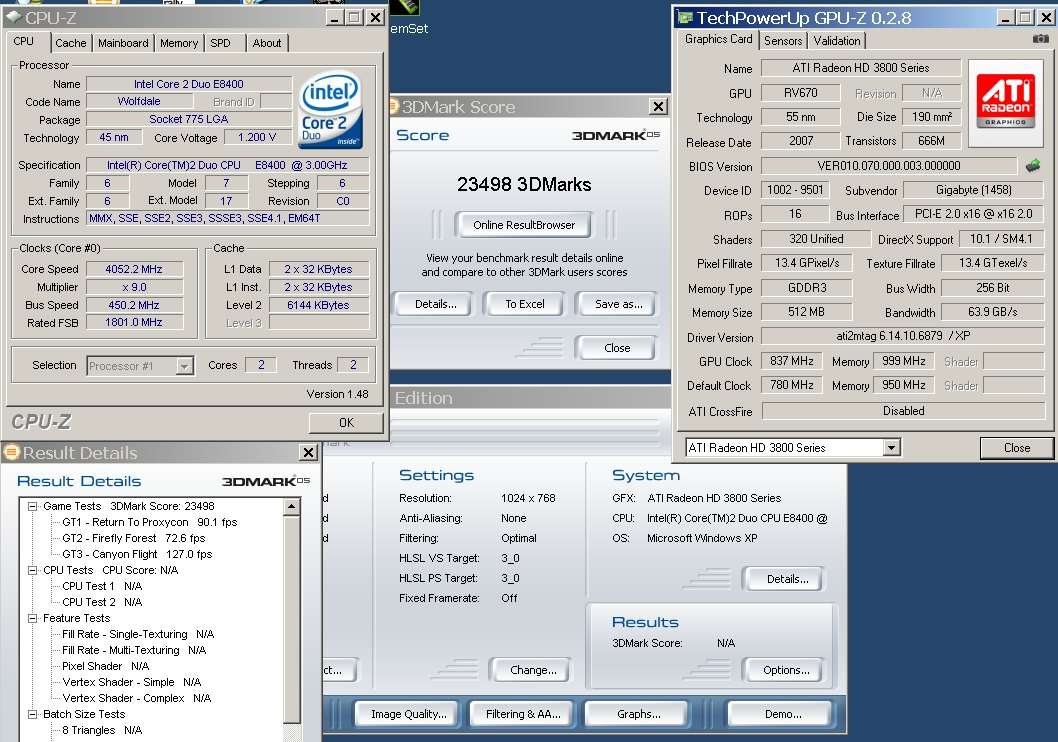
Task: Open the MemSet desktop icon
Action: [x=408, y=17]
